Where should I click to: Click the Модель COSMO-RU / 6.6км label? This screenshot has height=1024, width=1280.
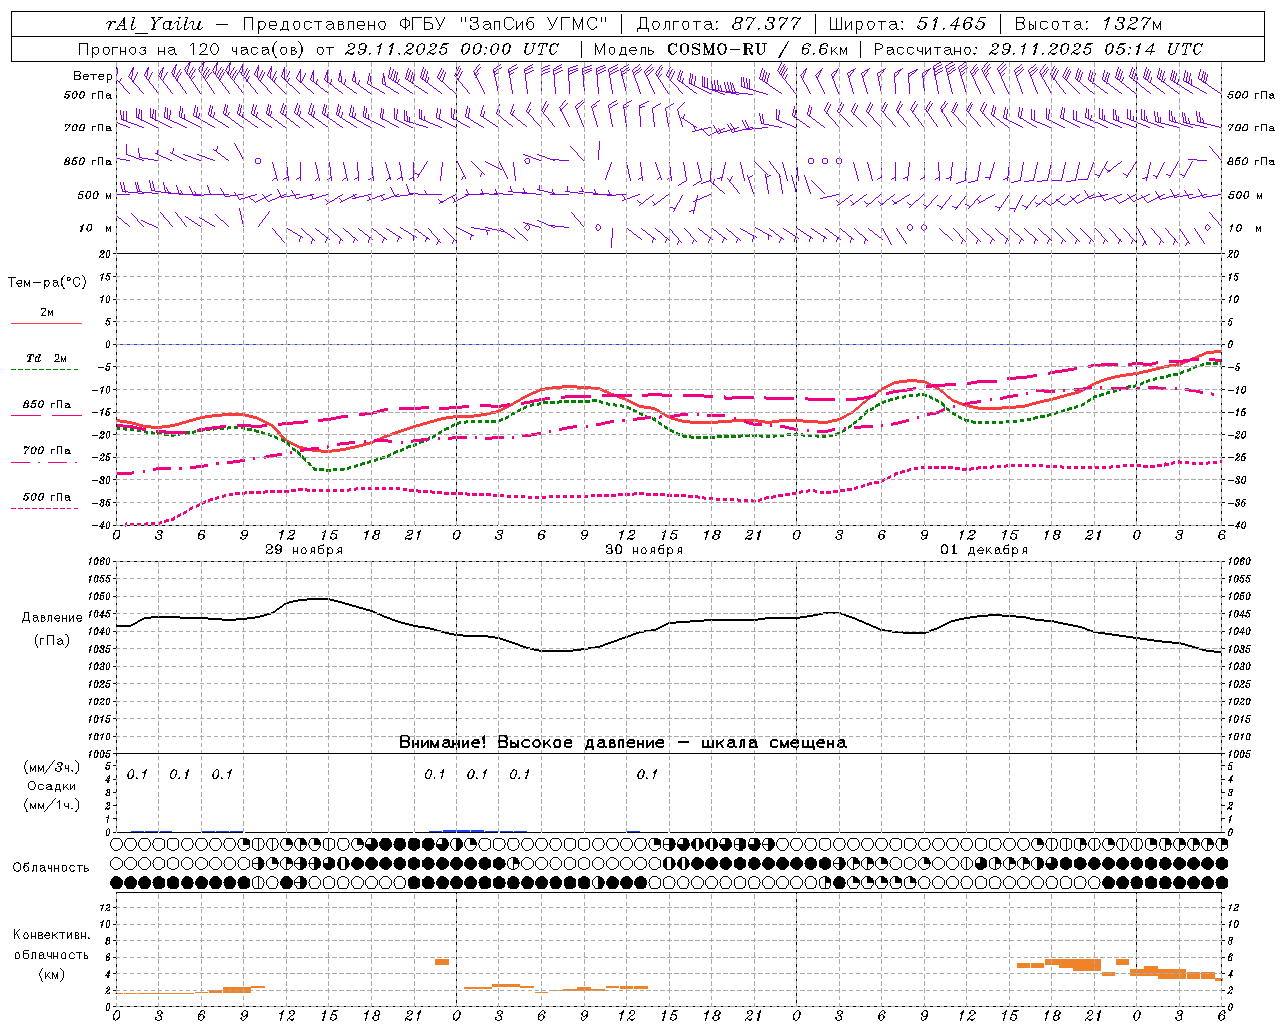720,49
